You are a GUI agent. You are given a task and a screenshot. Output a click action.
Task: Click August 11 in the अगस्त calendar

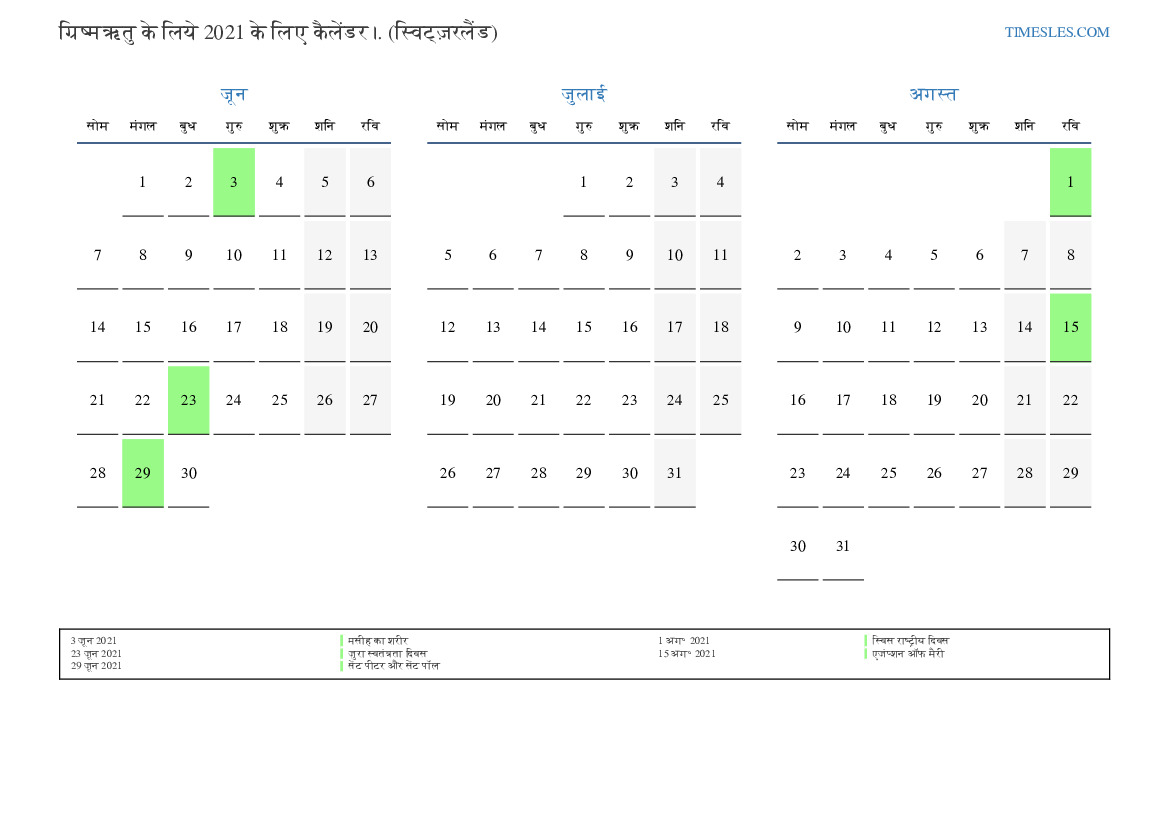point(889,327)
